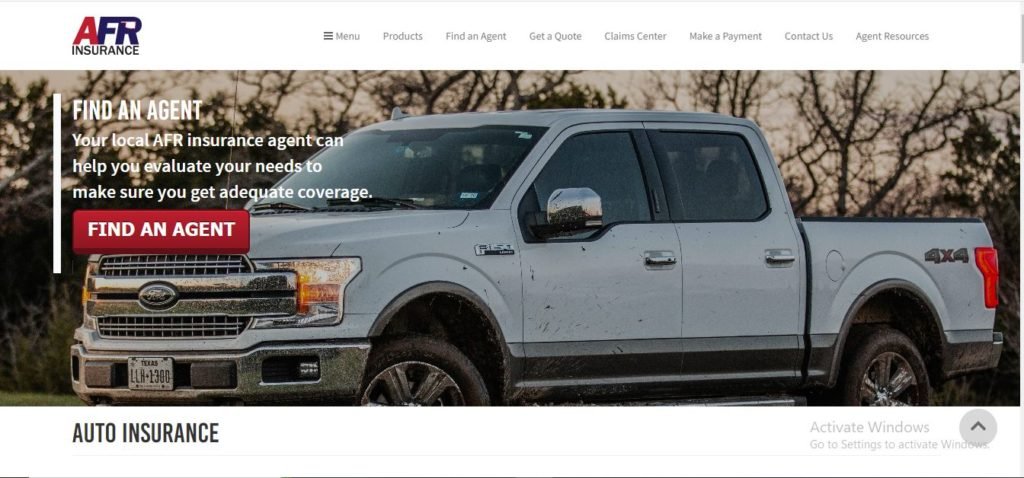Click the scroll-to-top arrow button
1024x478 pixels.
click(978, 427)
